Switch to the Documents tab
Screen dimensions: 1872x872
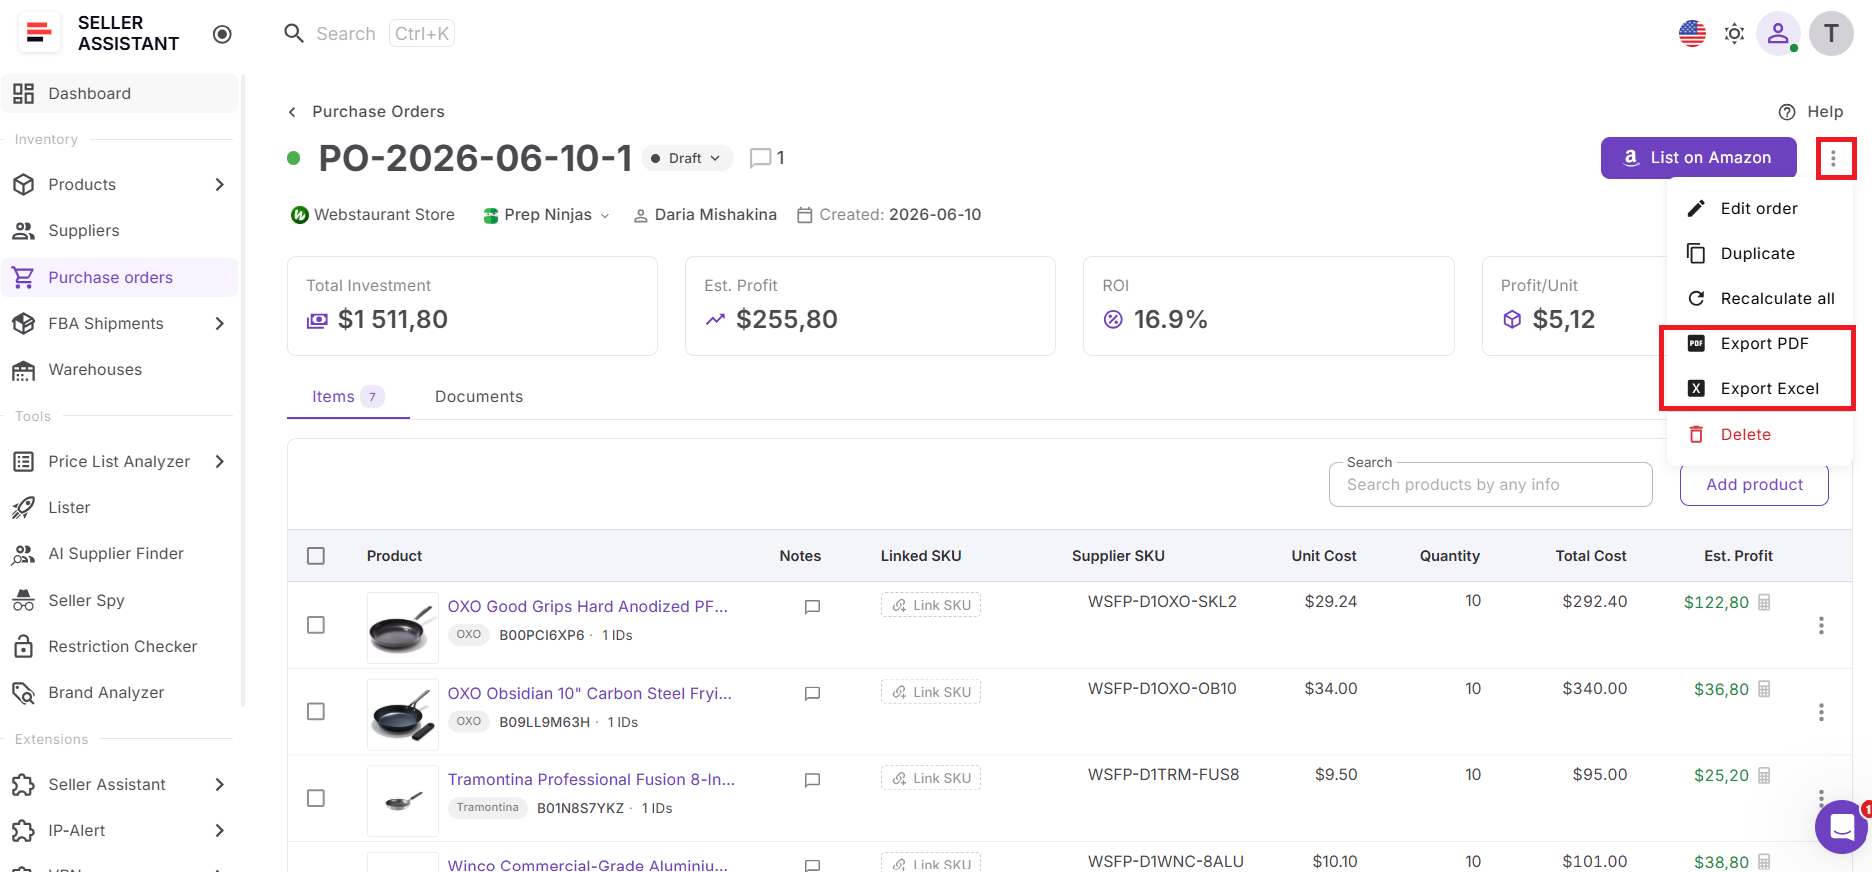(x=479, y=397)
